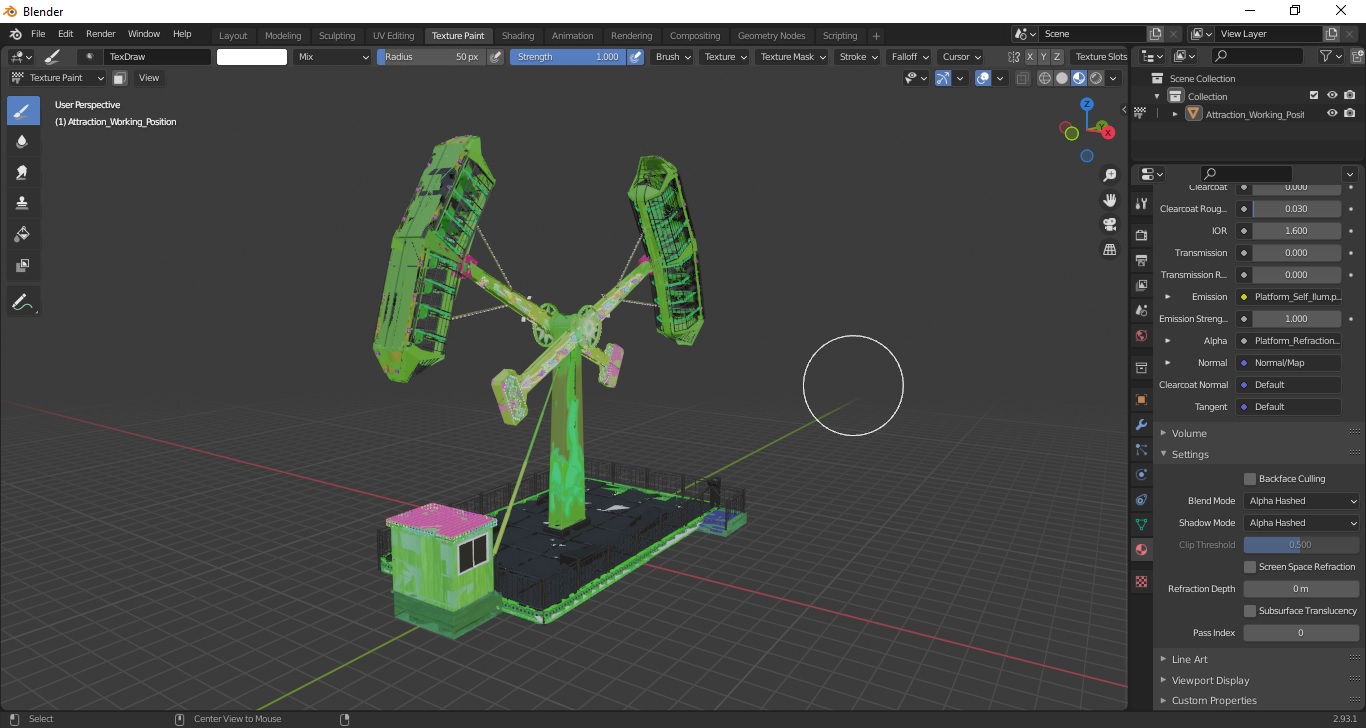Open the Modifier properties tab

coord(1142,424)
